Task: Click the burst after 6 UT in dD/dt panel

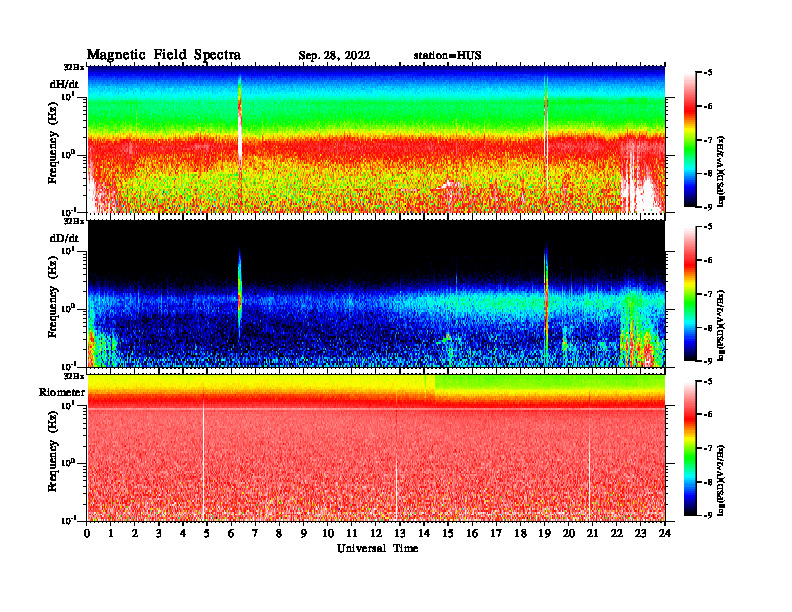Action: (240, 293)
